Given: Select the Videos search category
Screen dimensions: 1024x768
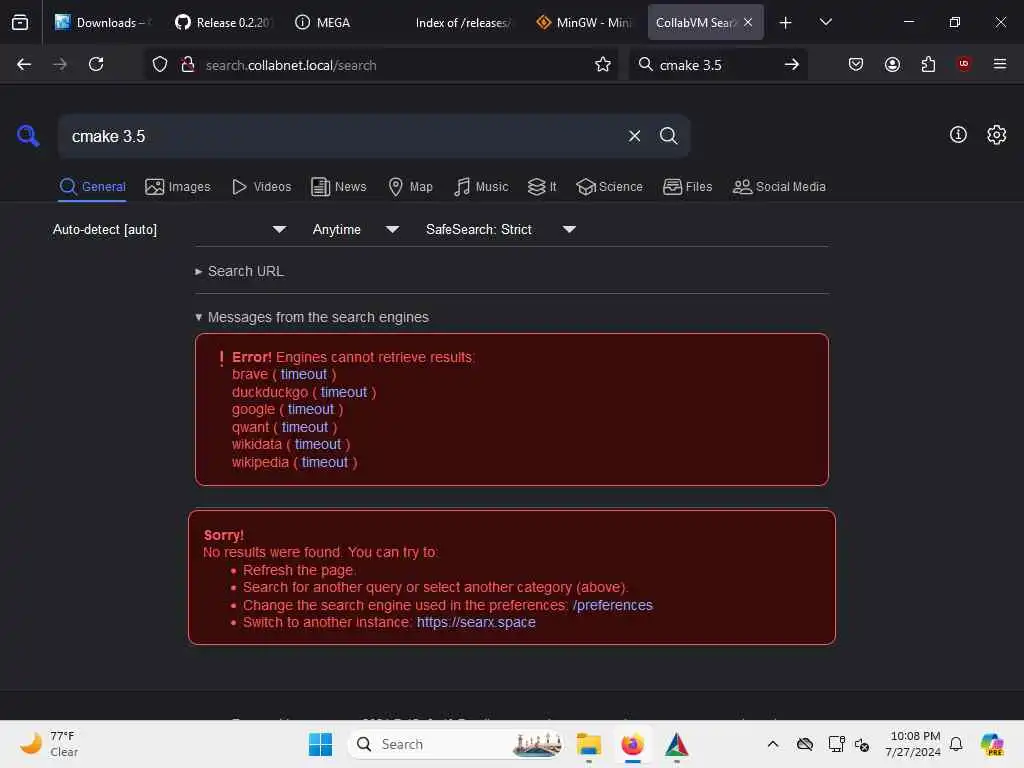Looking at the screenshot, I should pos(261,187).
